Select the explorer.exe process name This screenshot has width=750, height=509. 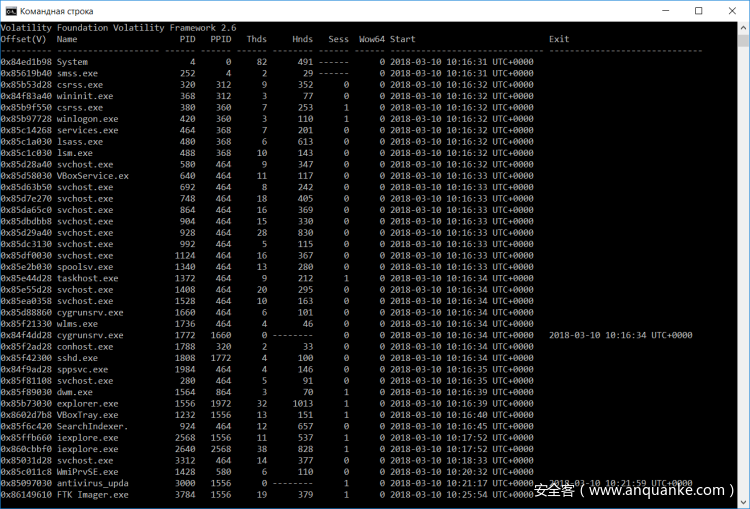point(87,403)
